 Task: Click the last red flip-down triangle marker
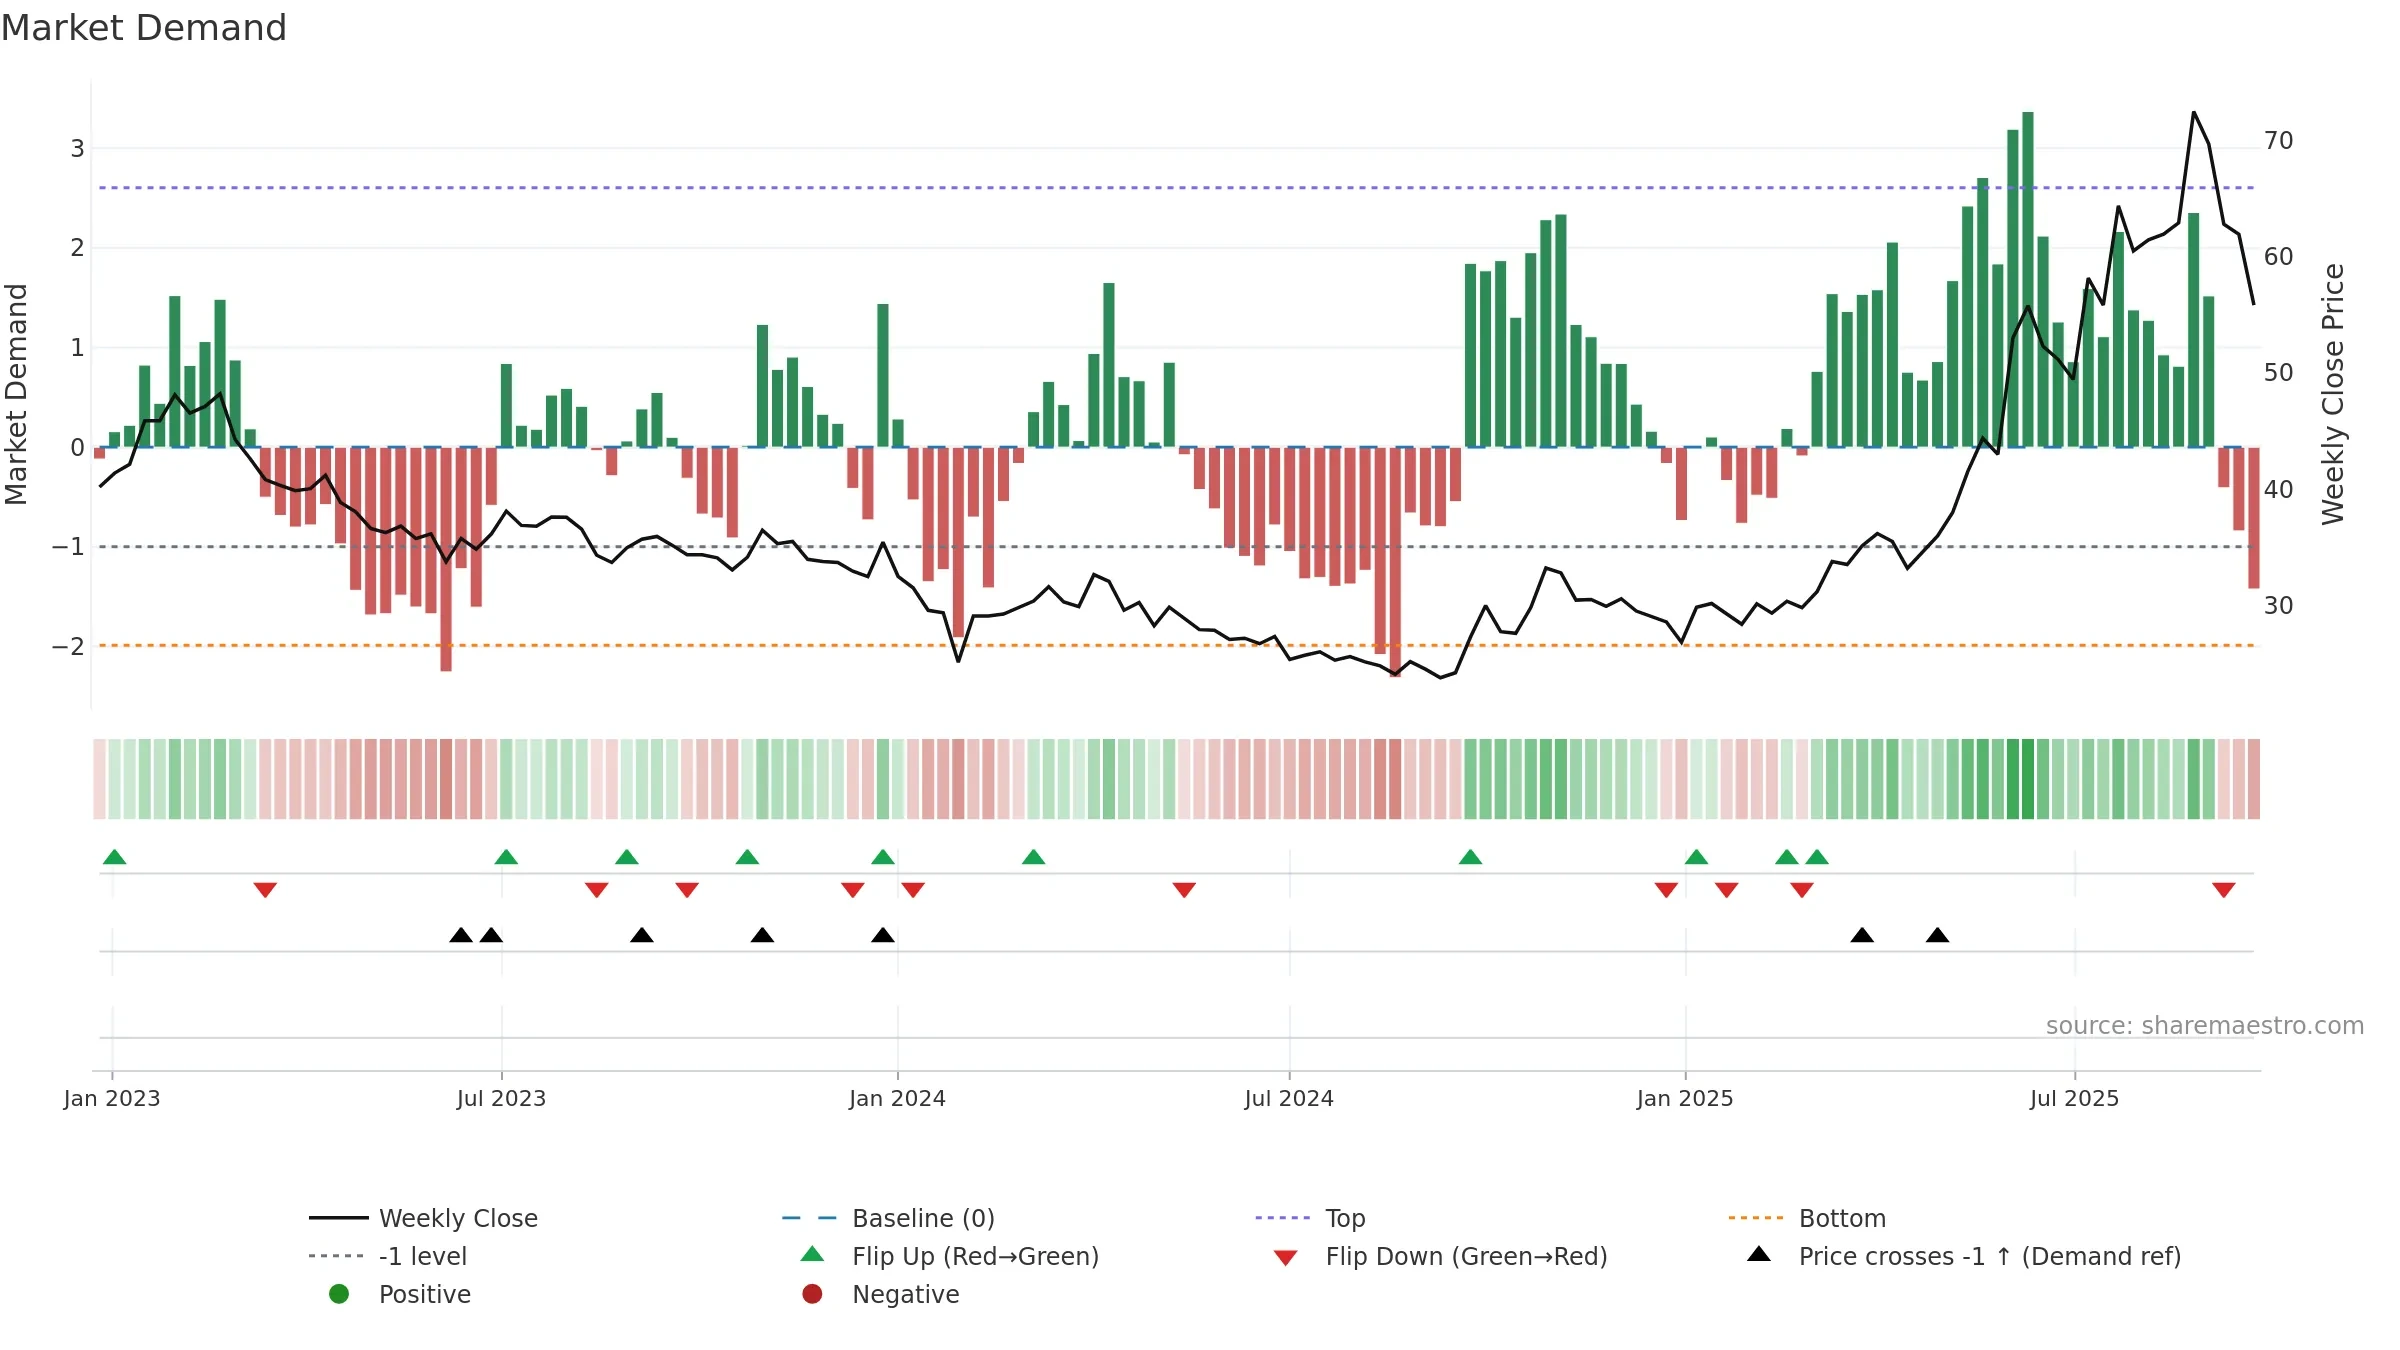click(x=2224, y=890)
